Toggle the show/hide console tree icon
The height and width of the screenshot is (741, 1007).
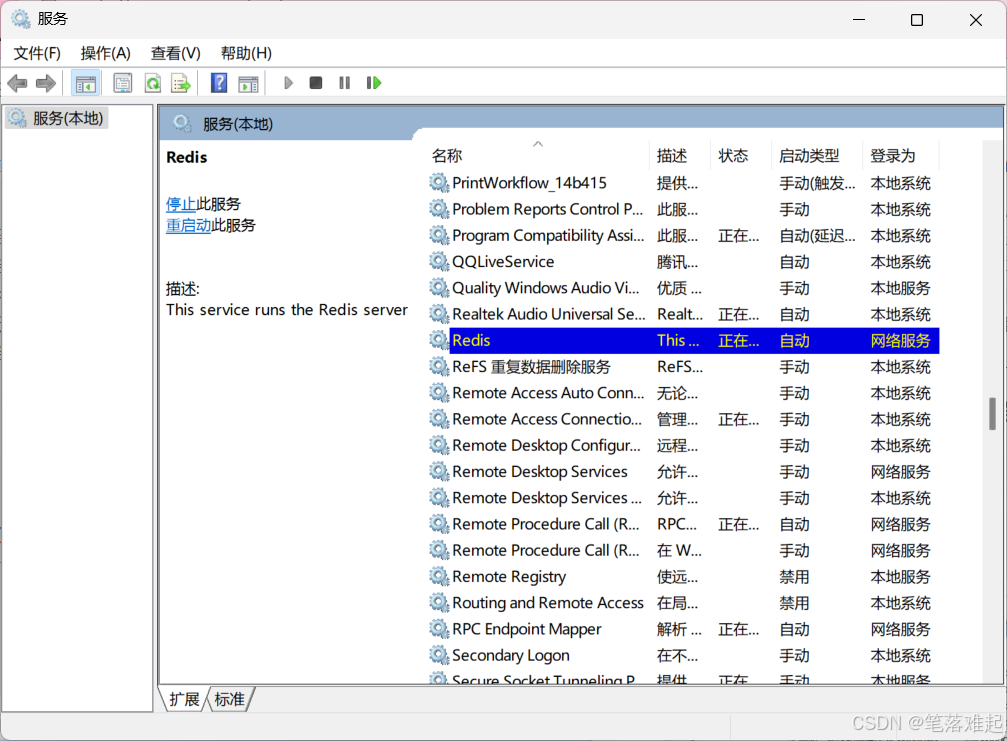(85, 83)
